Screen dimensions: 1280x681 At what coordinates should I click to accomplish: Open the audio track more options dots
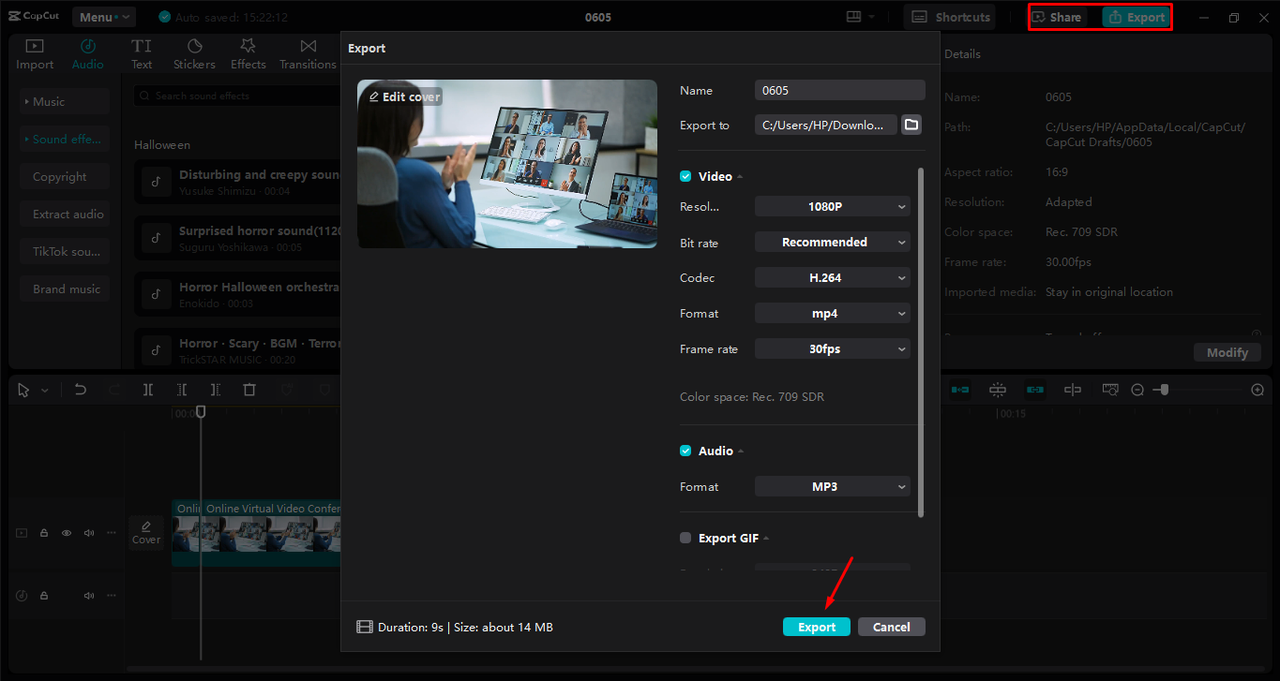point(112,595)
